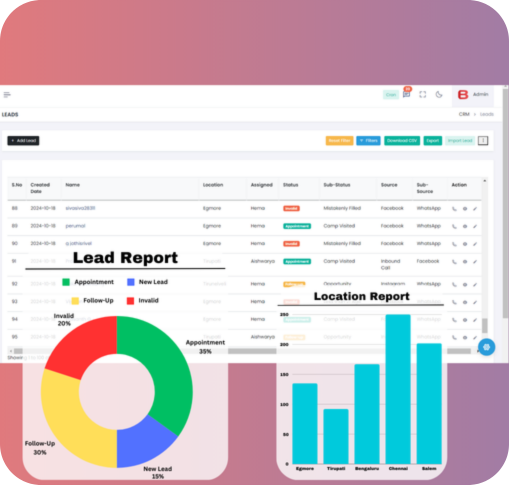Sort table by Name column header

click(73, 185)
